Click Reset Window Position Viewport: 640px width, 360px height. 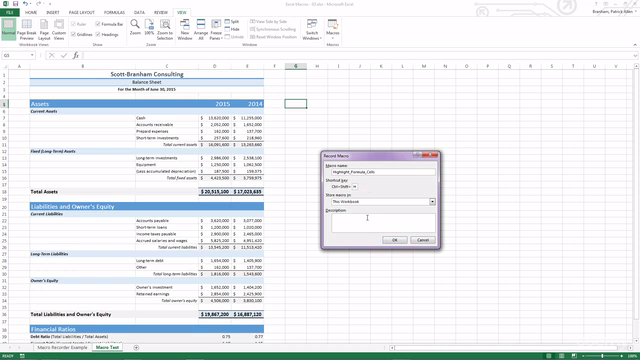[x=273, y=37]
